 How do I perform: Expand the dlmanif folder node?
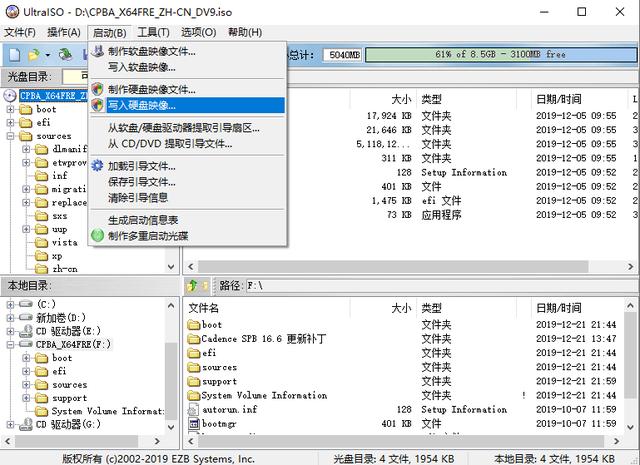[26, 149]
